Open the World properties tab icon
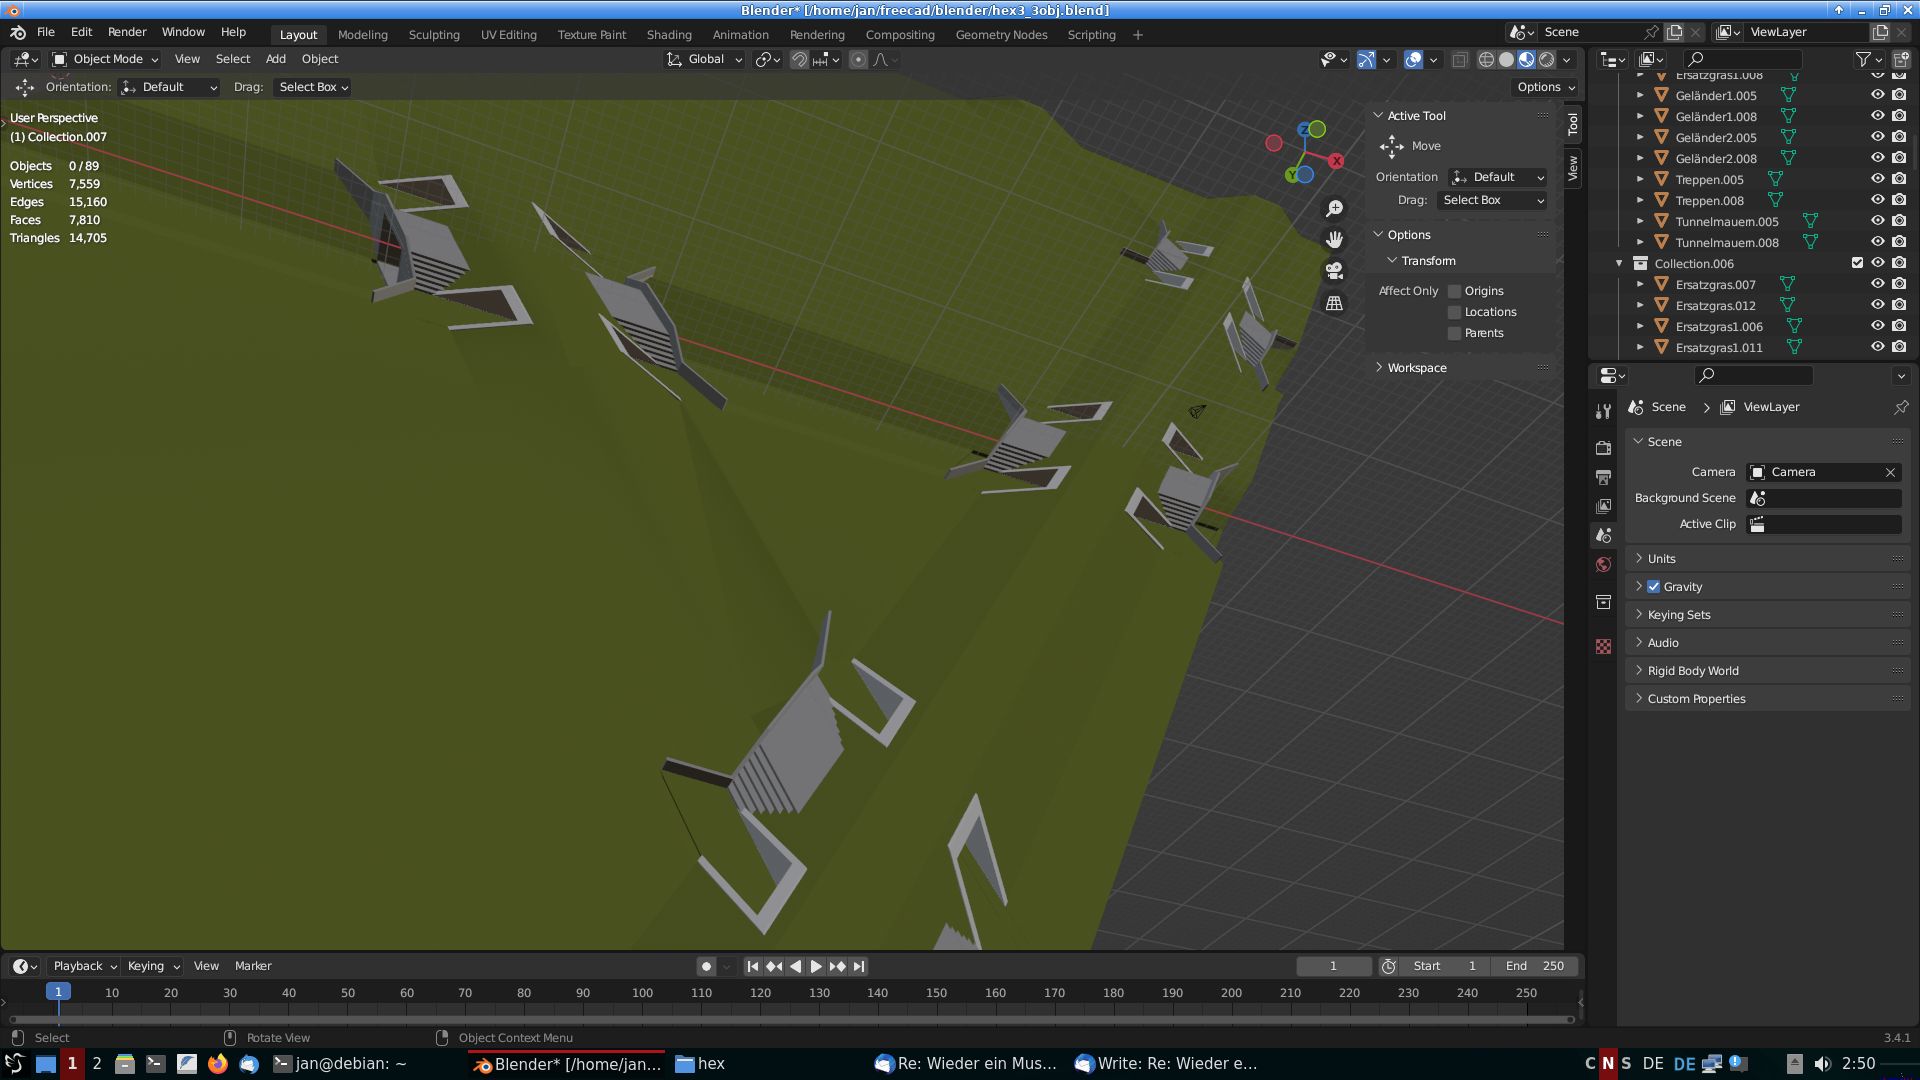The width and height of the screenshot is (1920, 1080). tap(1603, 565)
